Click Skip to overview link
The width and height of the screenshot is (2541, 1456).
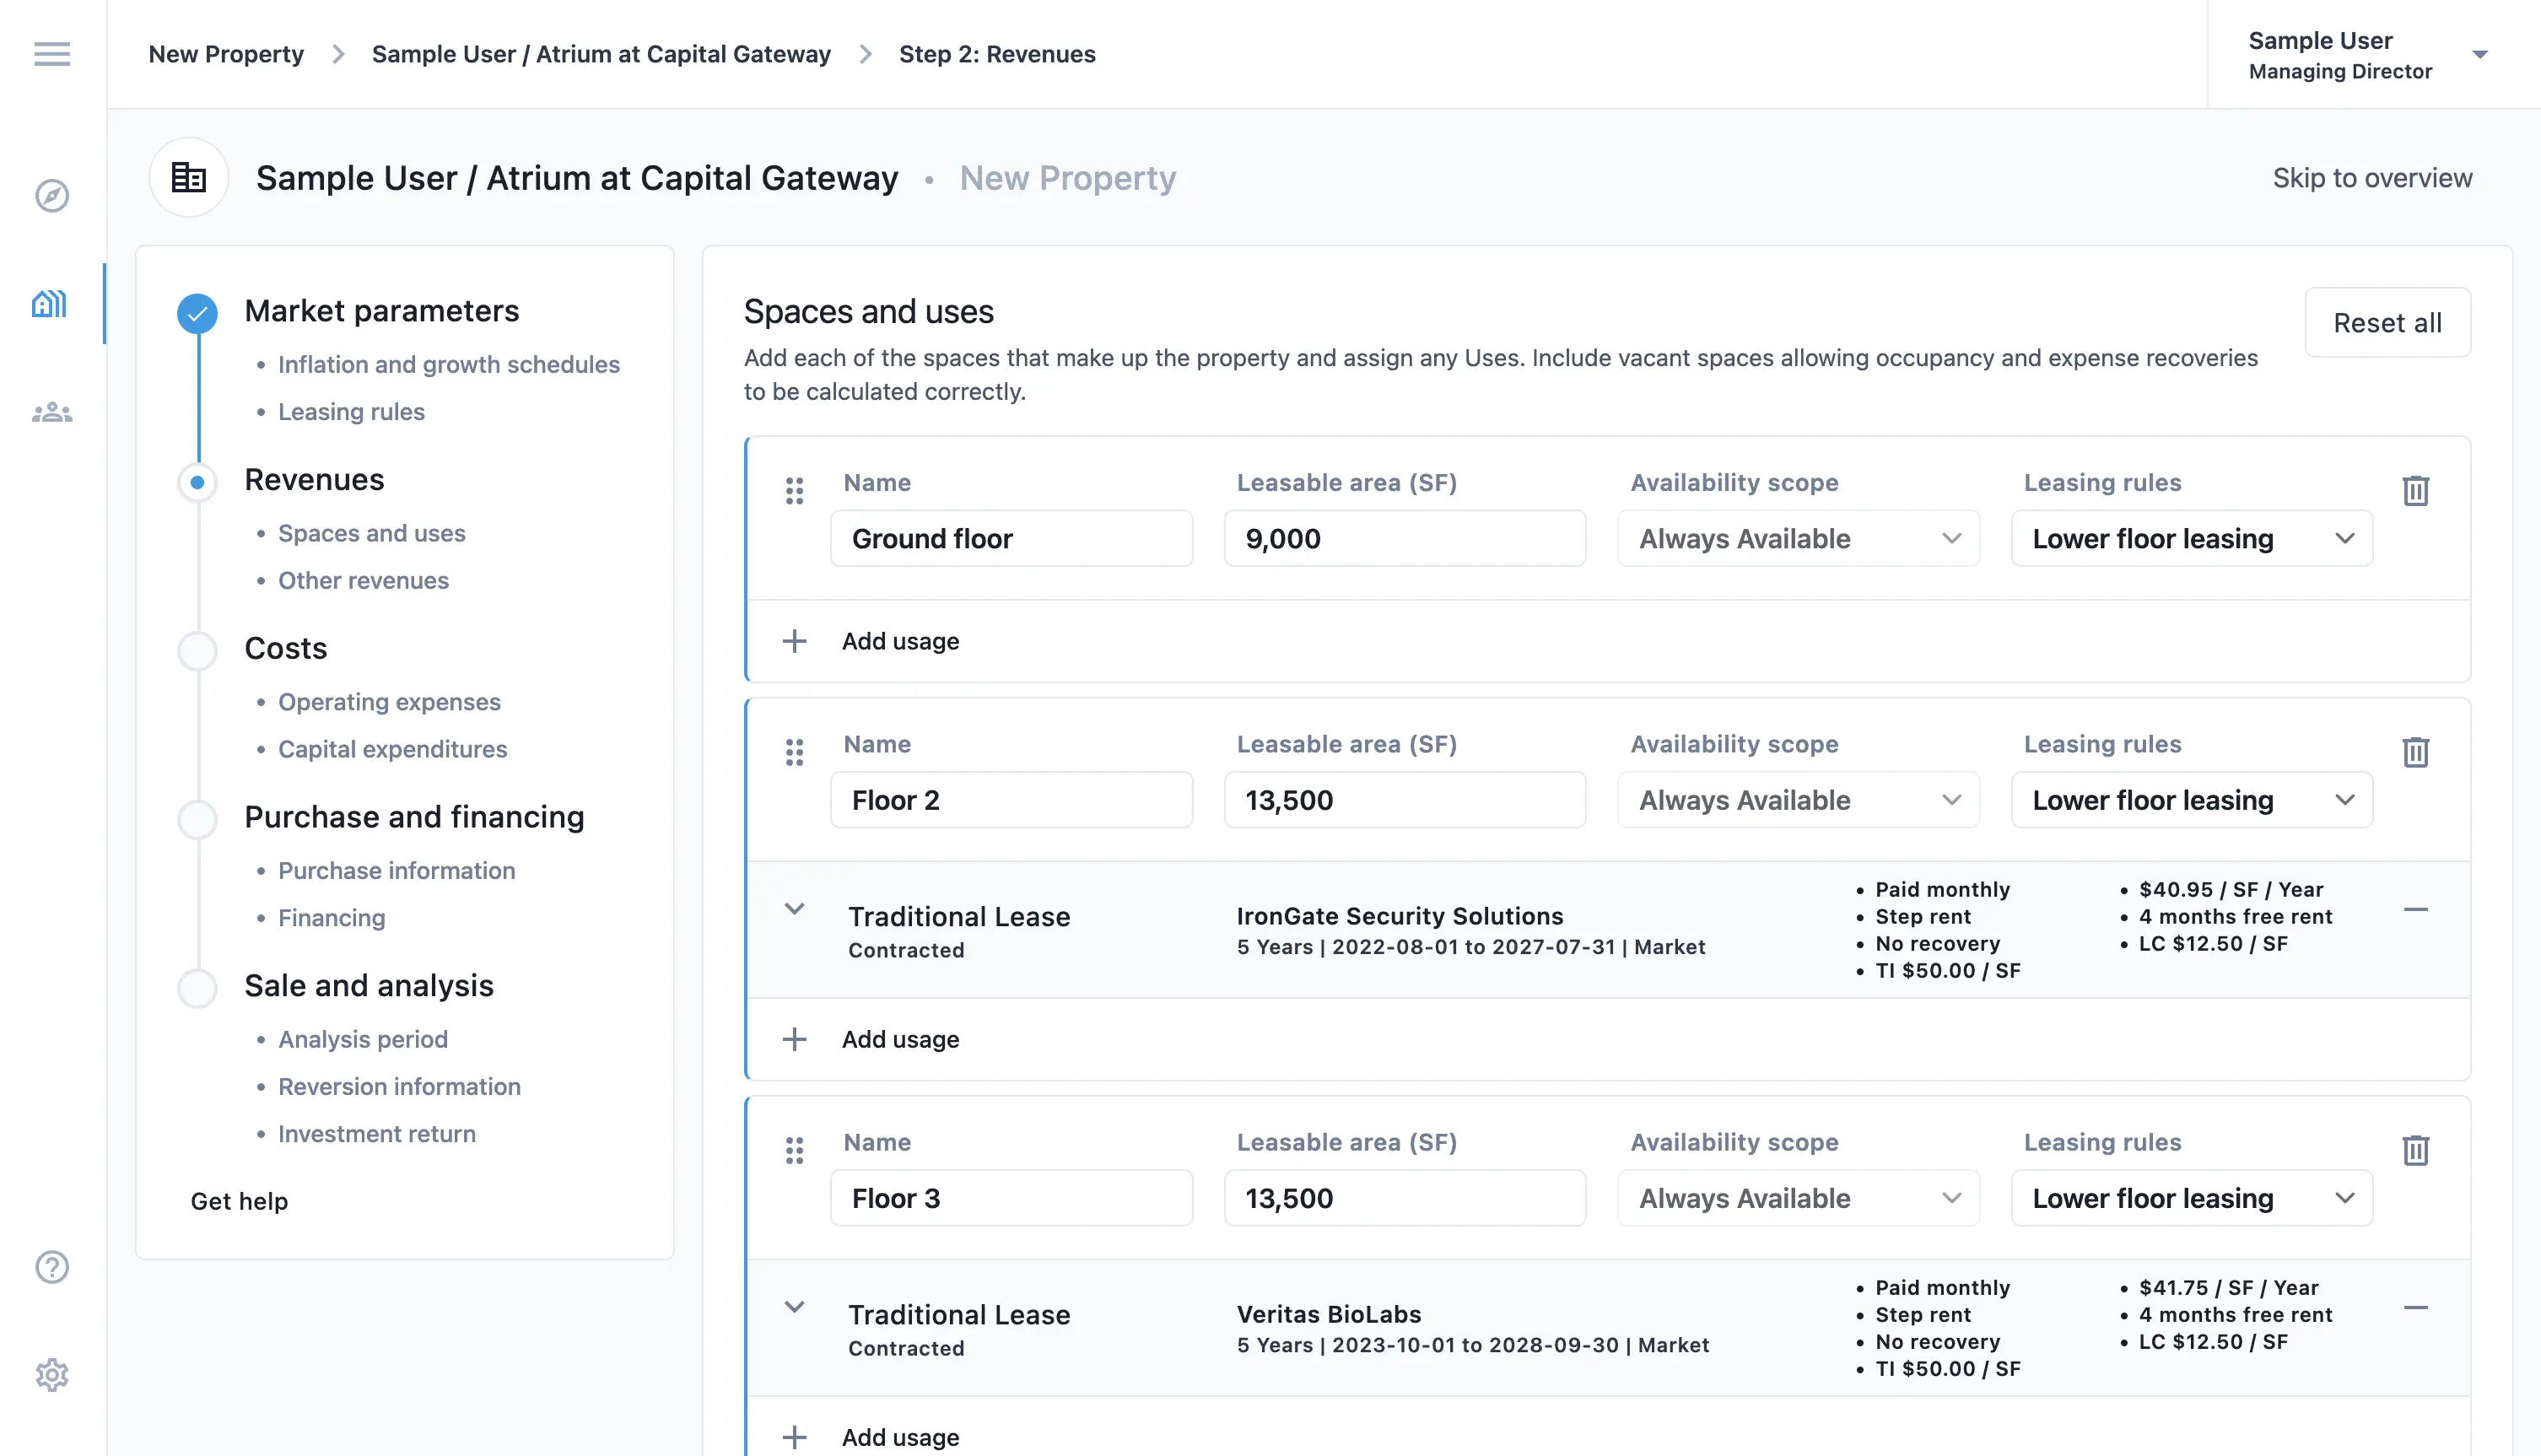(2372, 178)
